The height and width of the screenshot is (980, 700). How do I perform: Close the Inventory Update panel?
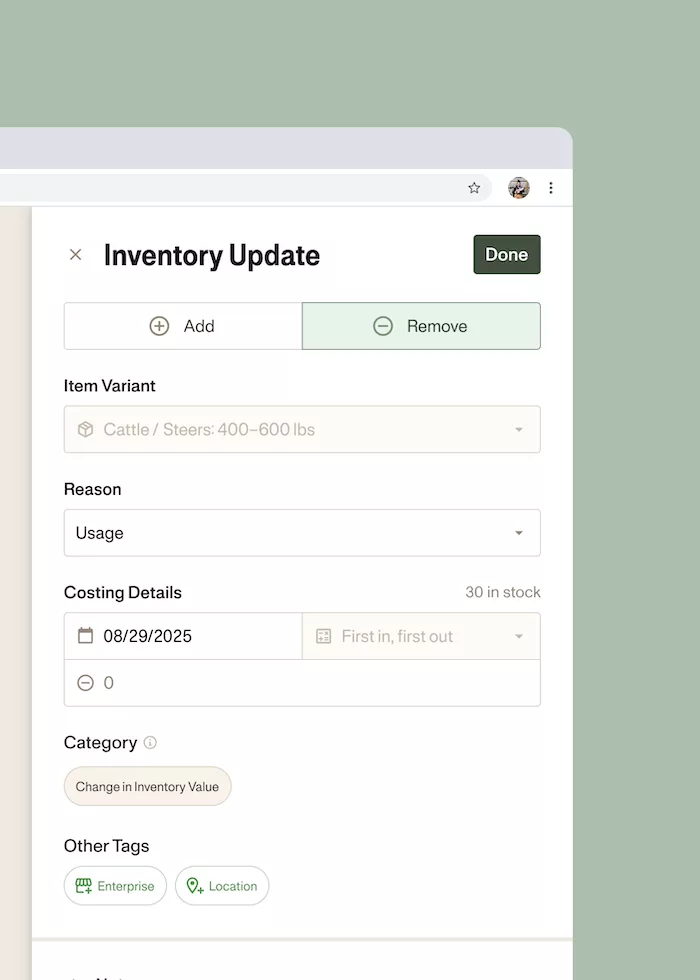[x=75, y=255]
